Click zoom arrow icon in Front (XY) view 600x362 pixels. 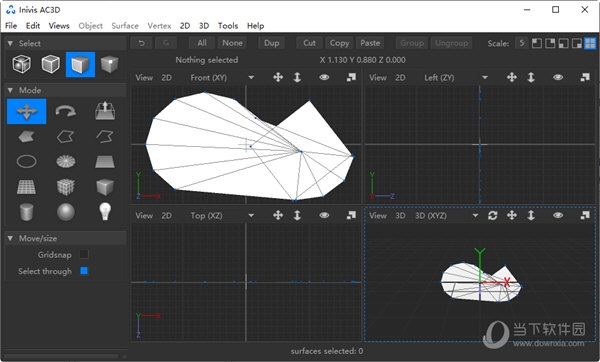pos(297,77)
